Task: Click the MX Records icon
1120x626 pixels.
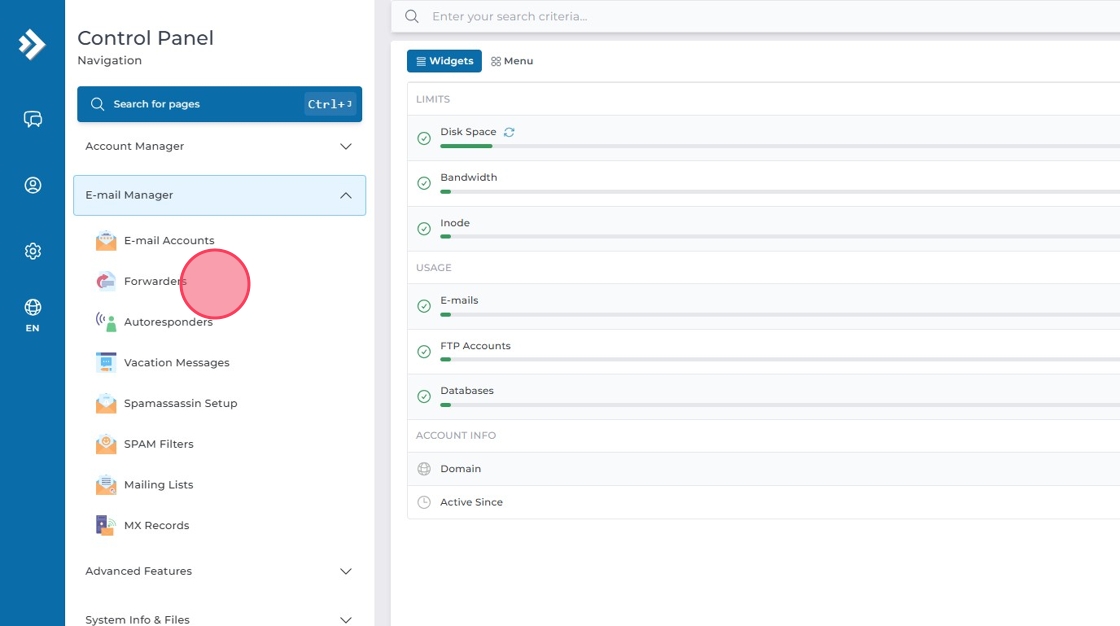Action: (106, 525)
